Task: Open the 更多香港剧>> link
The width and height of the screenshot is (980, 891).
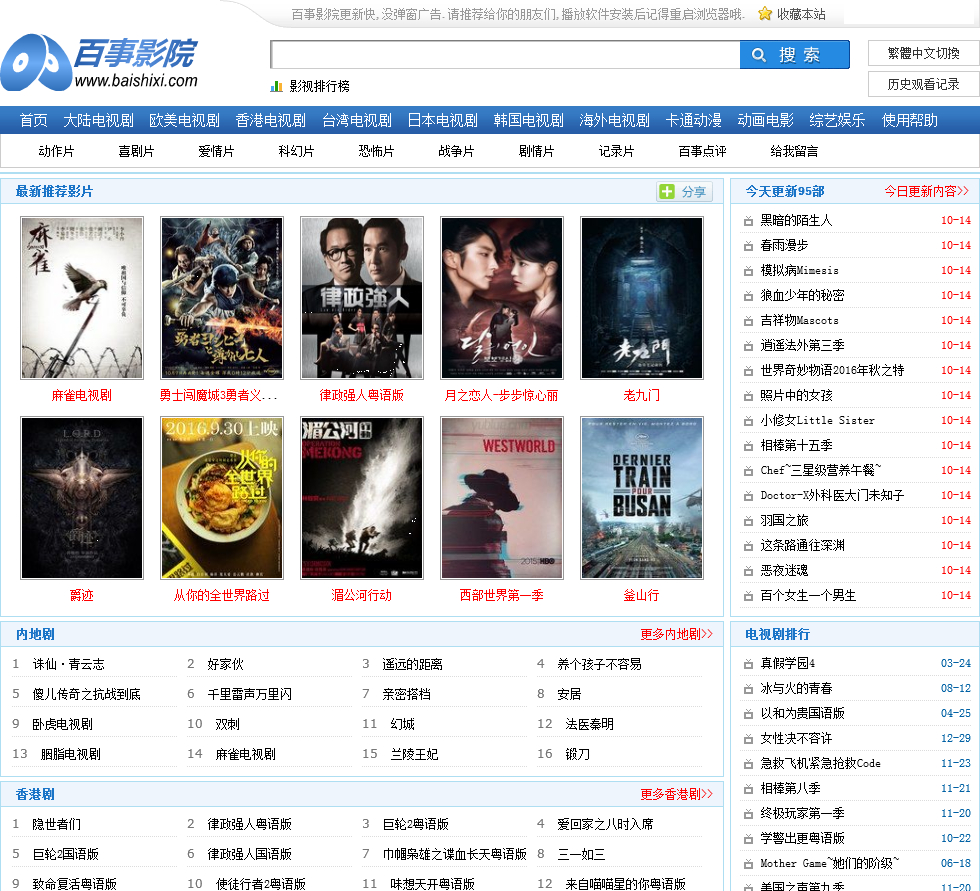Action: [x=676, y=794]
